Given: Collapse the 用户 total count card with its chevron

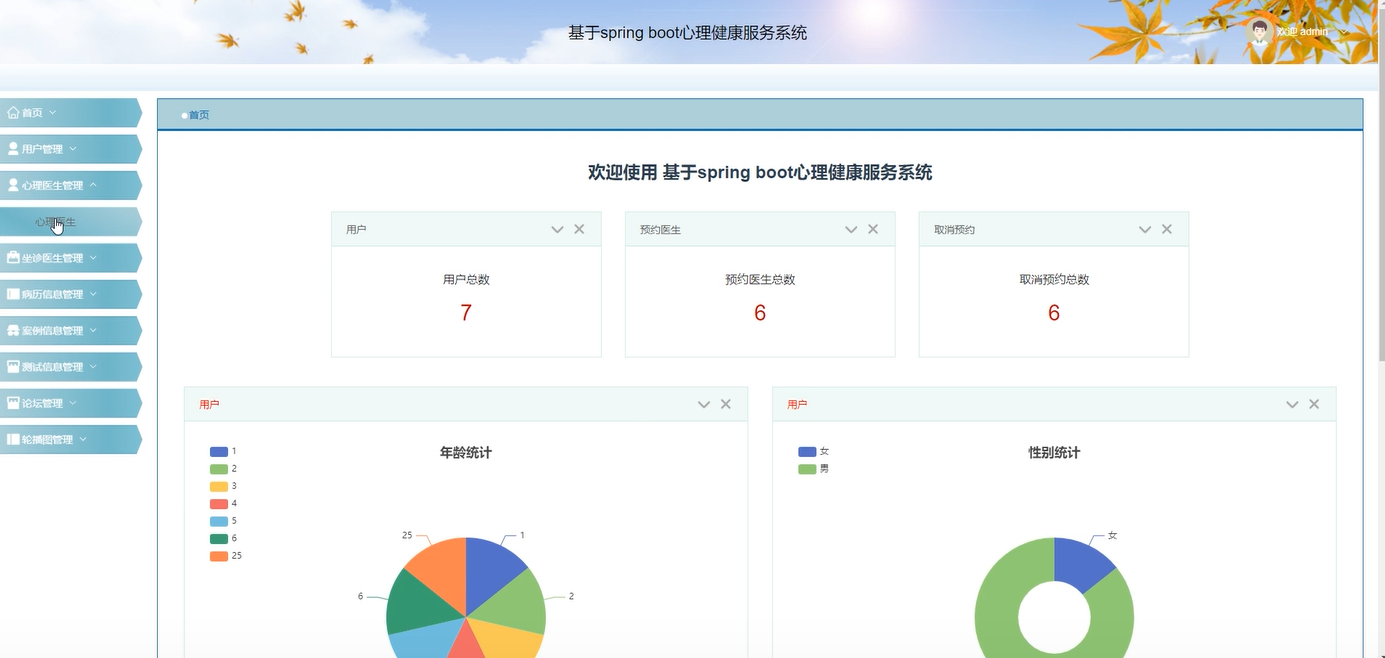Looking at the screenshot, I should (x=558, y=230).
